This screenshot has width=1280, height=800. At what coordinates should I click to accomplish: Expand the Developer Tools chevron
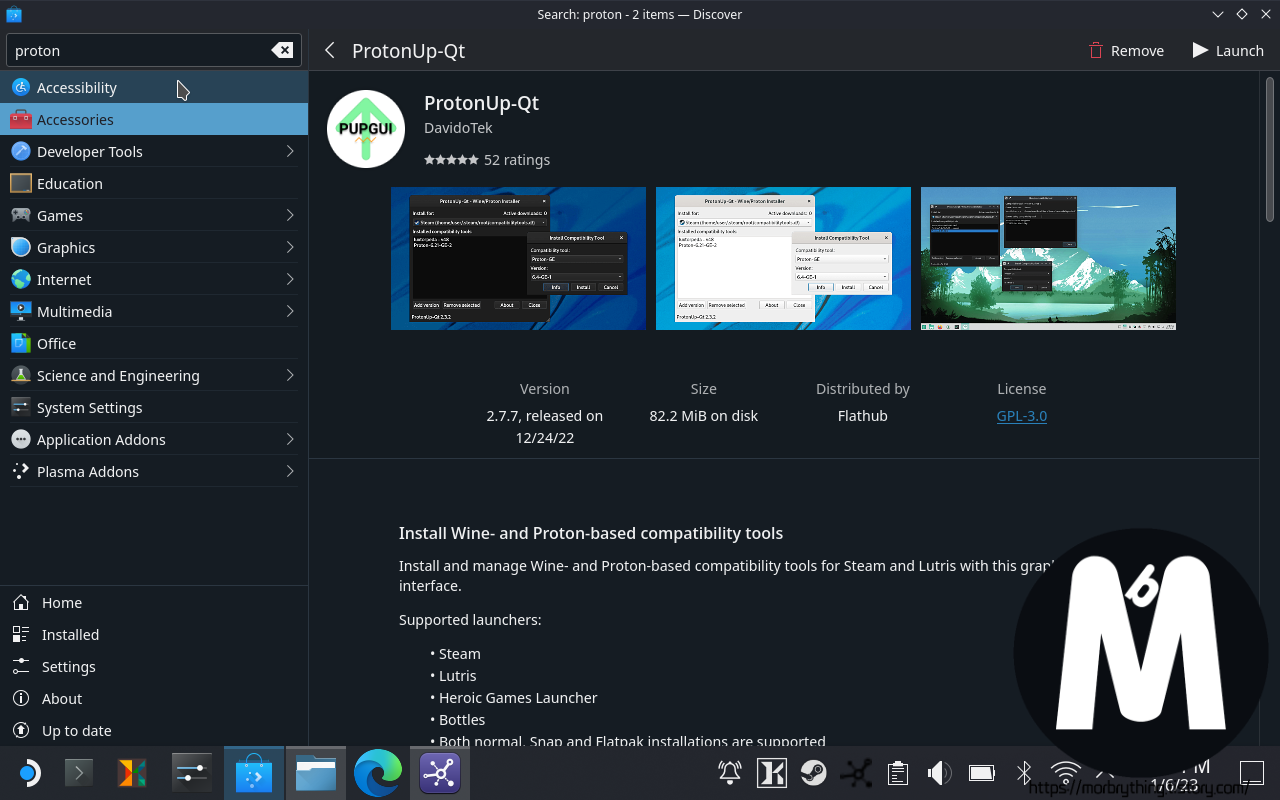tap(290, 151)
